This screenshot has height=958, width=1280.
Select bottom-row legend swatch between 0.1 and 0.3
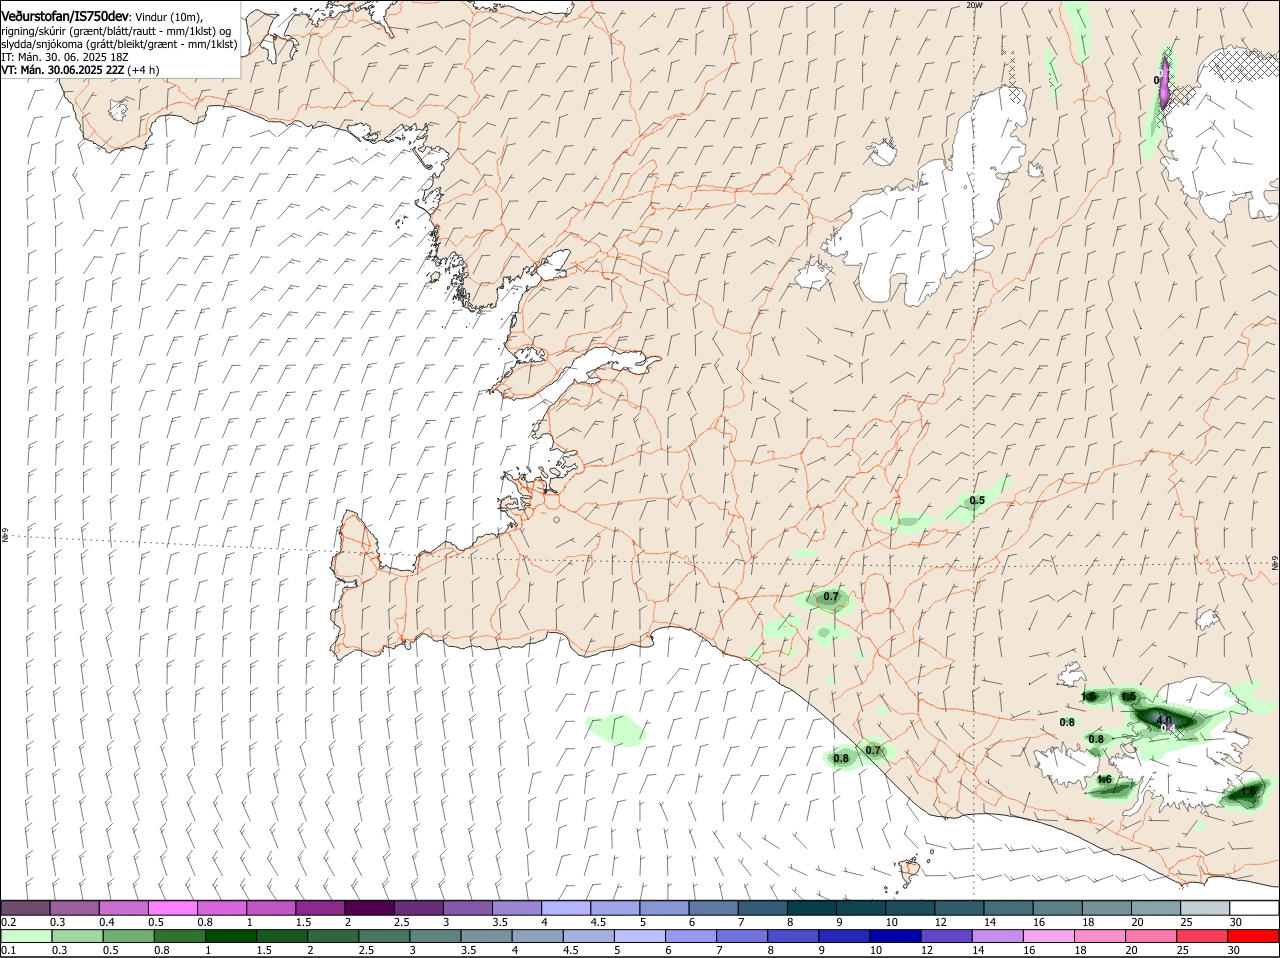click(26, 936)
